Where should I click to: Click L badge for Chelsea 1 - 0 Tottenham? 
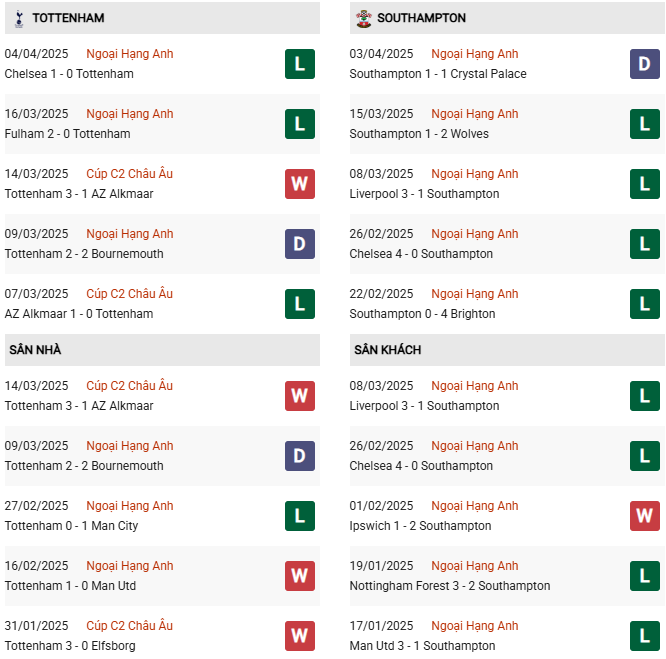(x=299, y=64)
